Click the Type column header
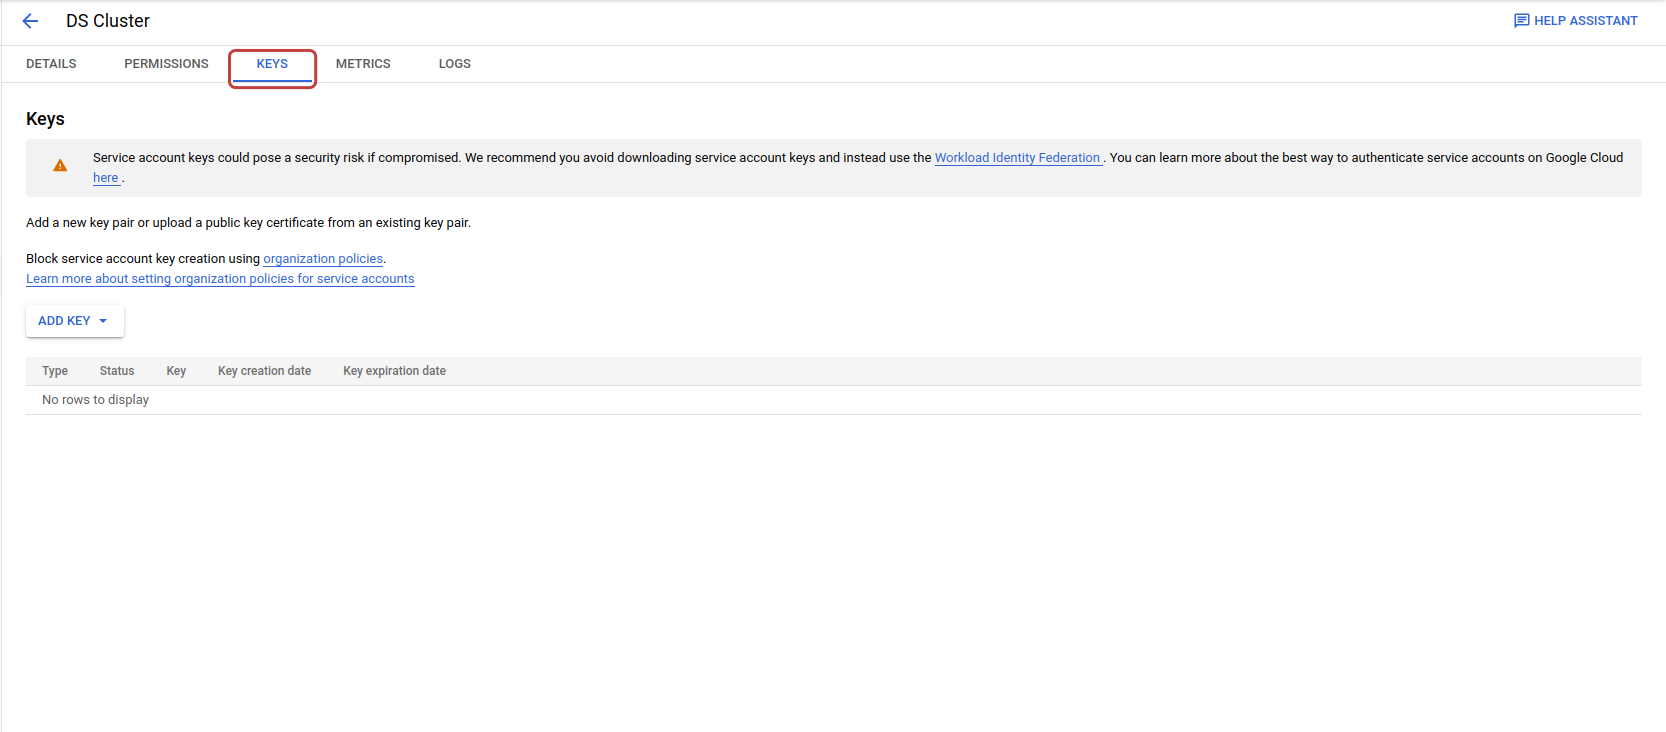This screenshot has height=732, width=1666. (x=55, y=371)
